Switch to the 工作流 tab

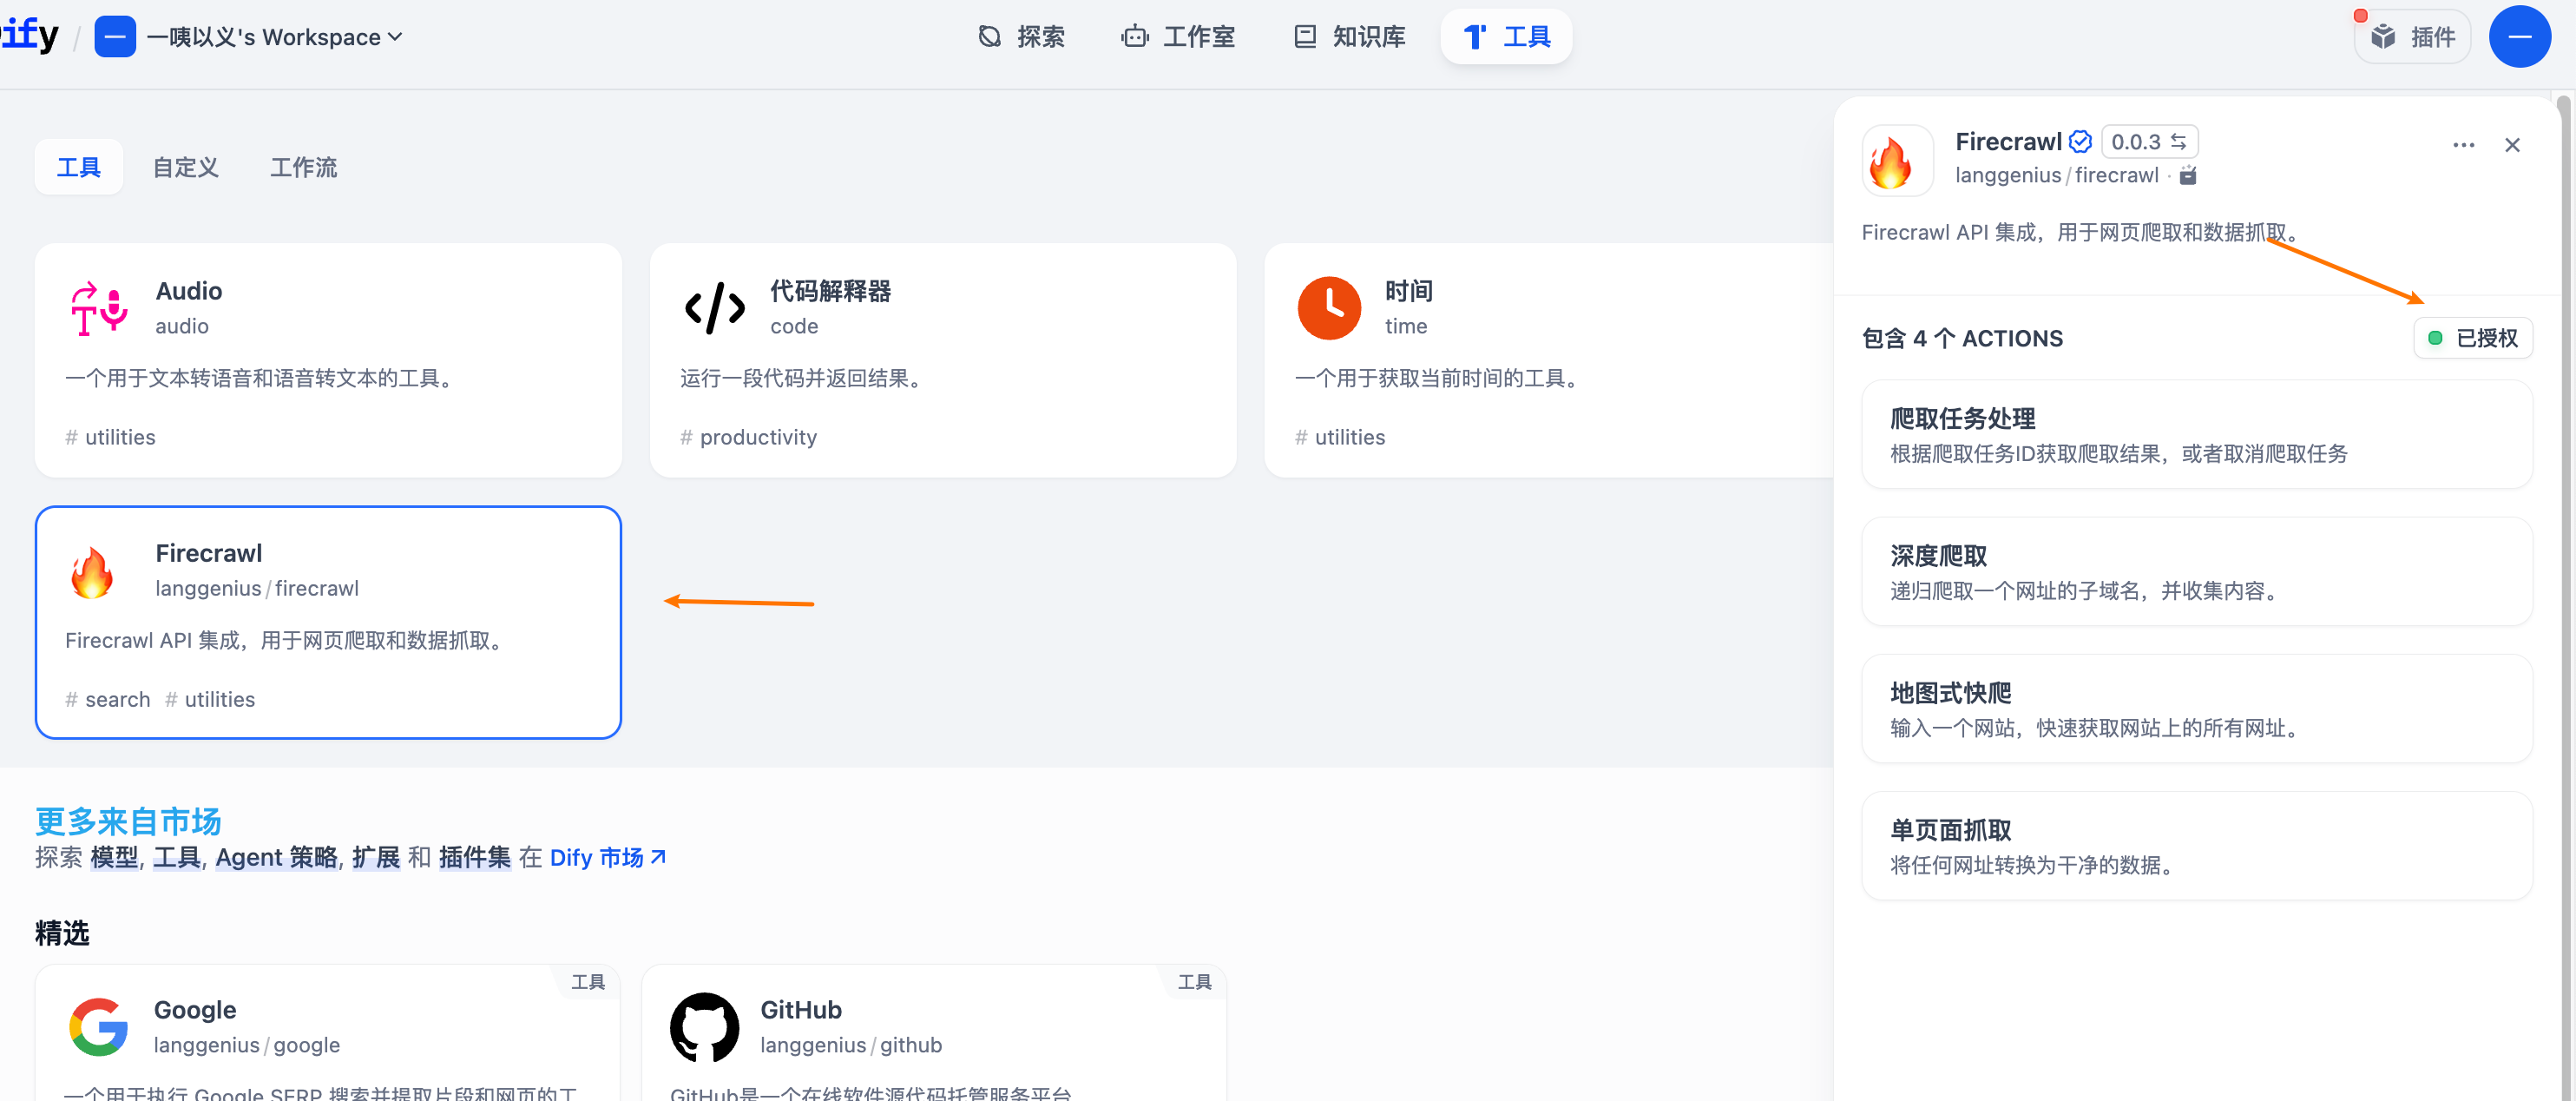tap(303, 167)
